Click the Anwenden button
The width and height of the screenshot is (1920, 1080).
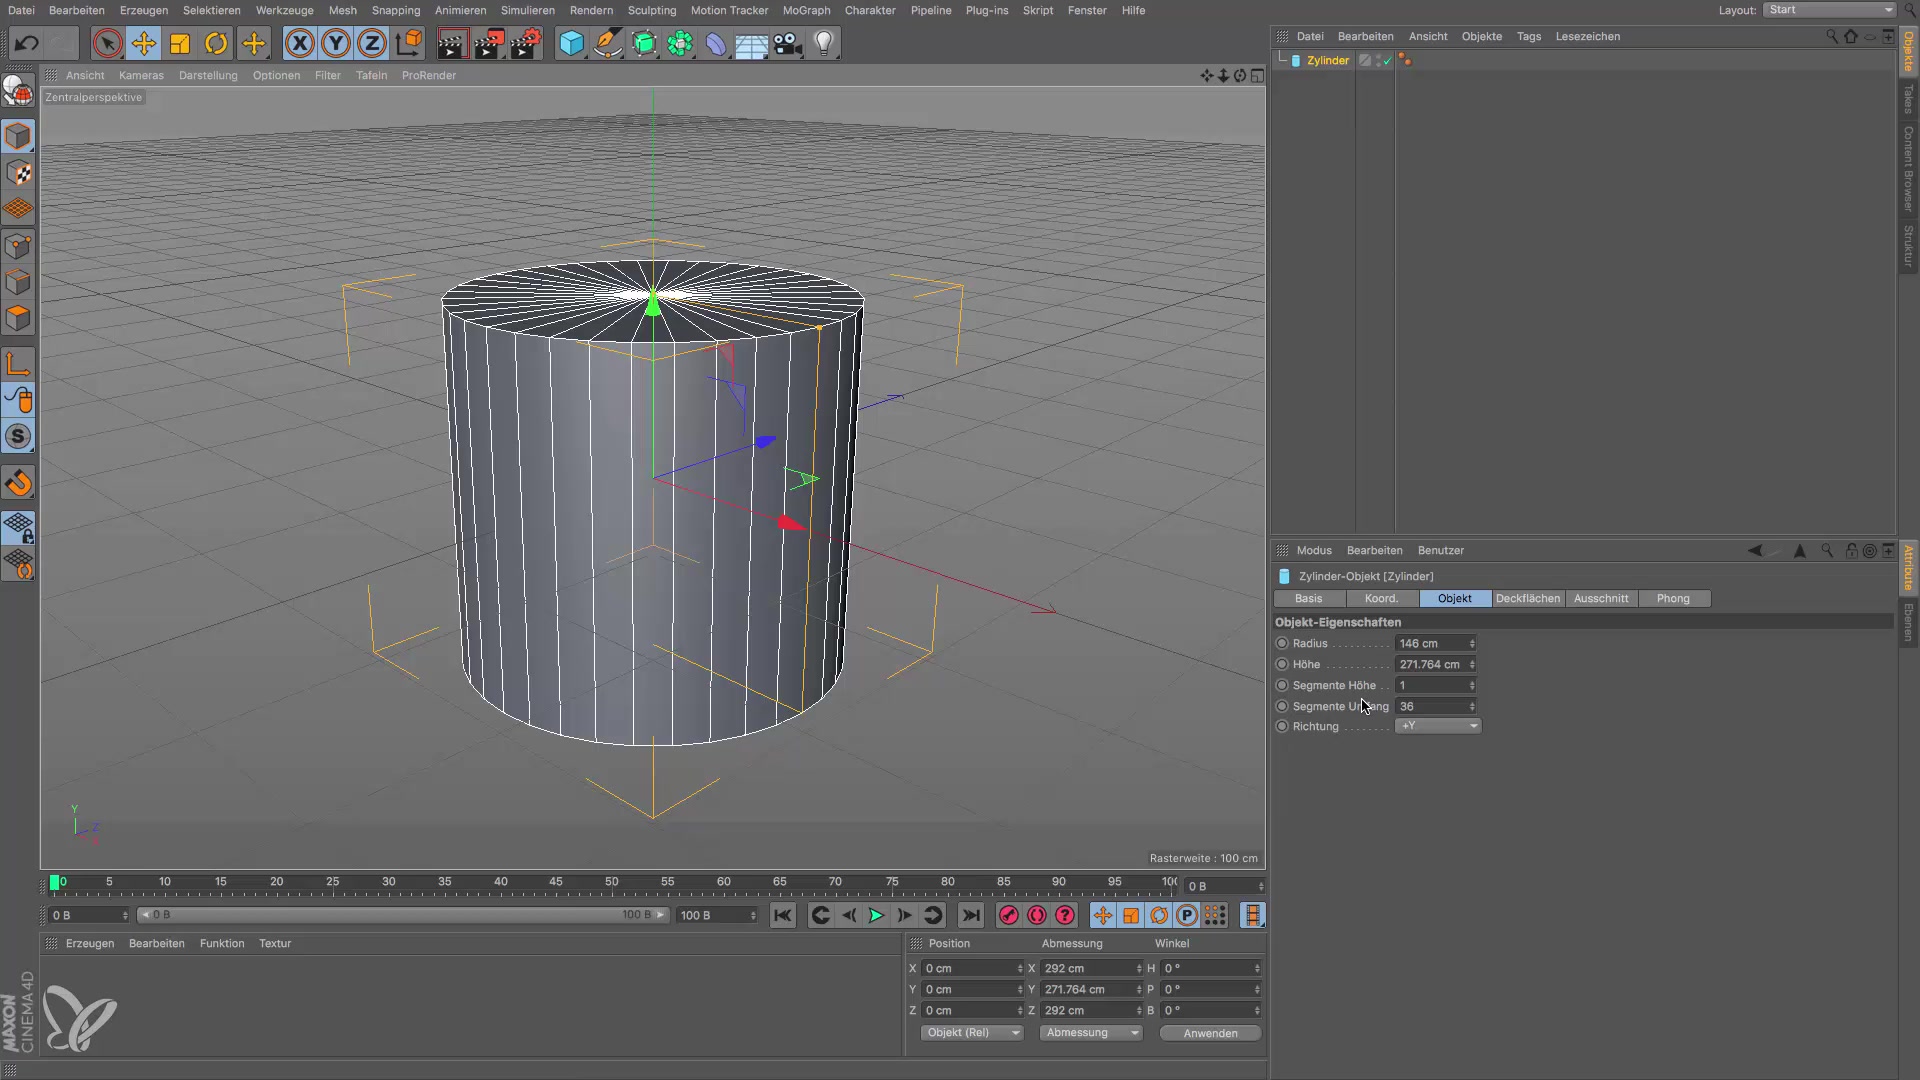pyautogui.click(x=1210, y=1033)
